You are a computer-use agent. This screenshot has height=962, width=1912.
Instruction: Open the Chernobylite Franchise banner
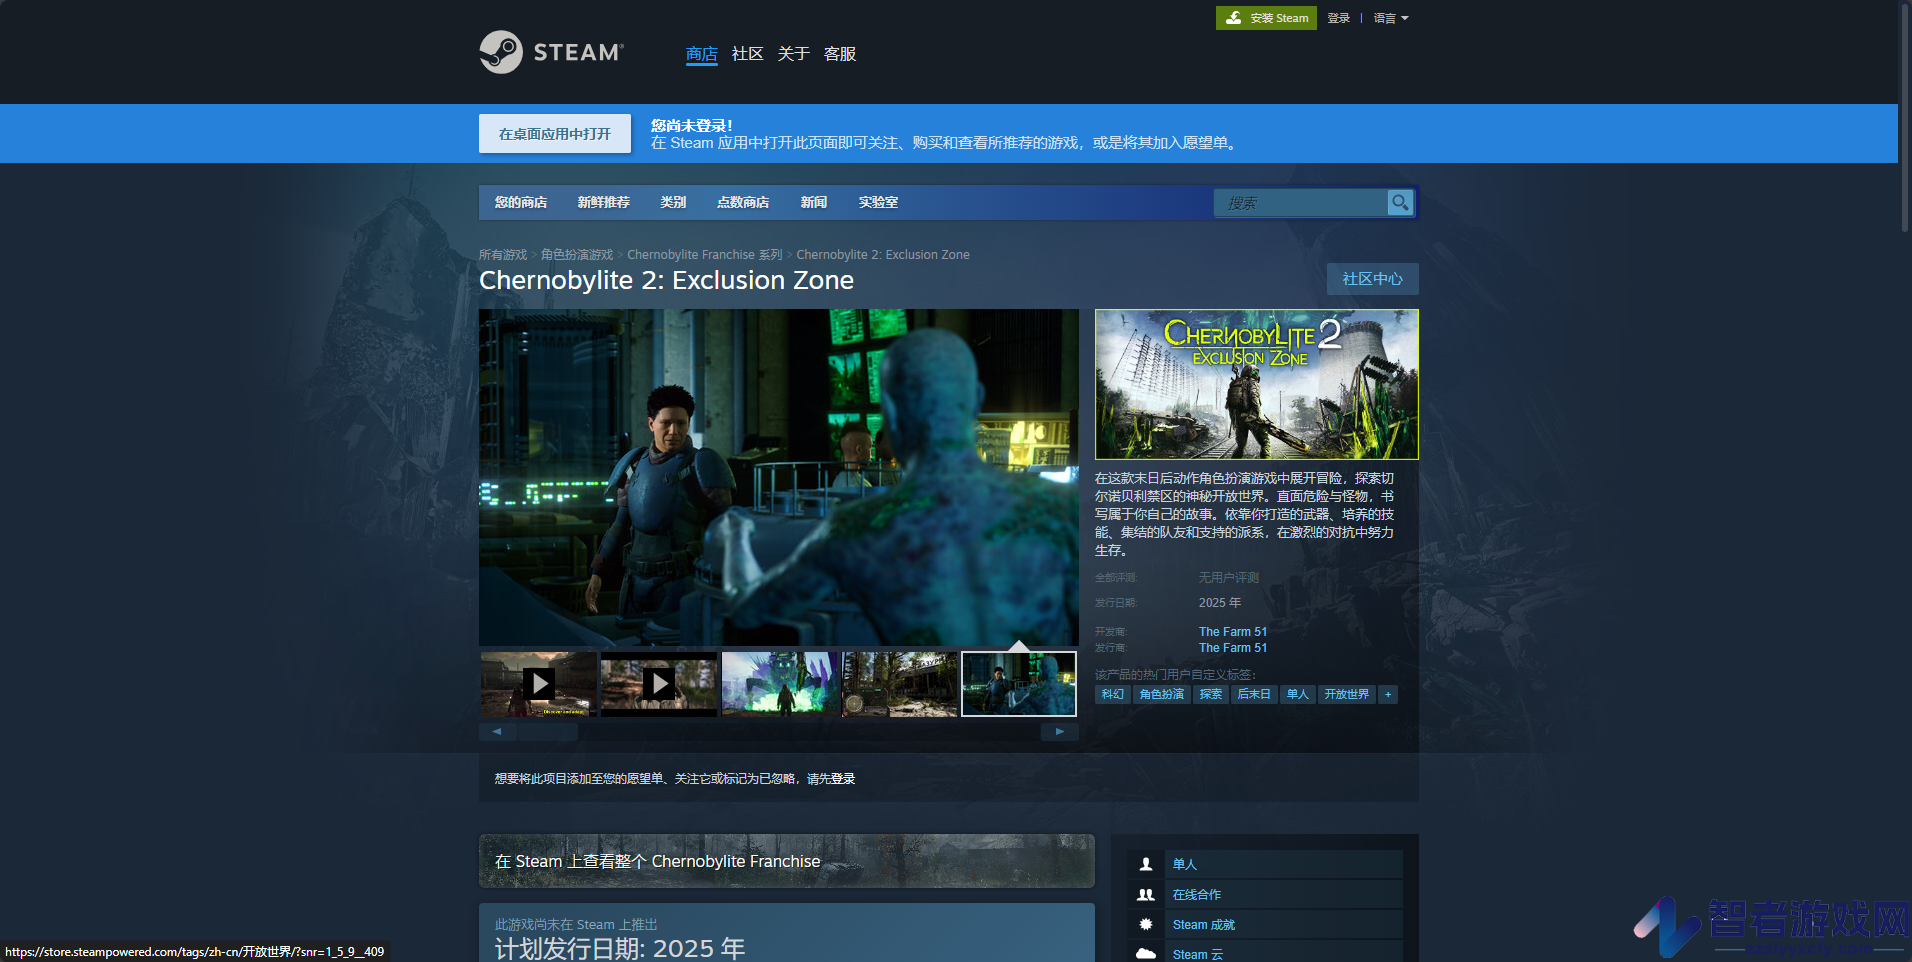coord(787,861)
